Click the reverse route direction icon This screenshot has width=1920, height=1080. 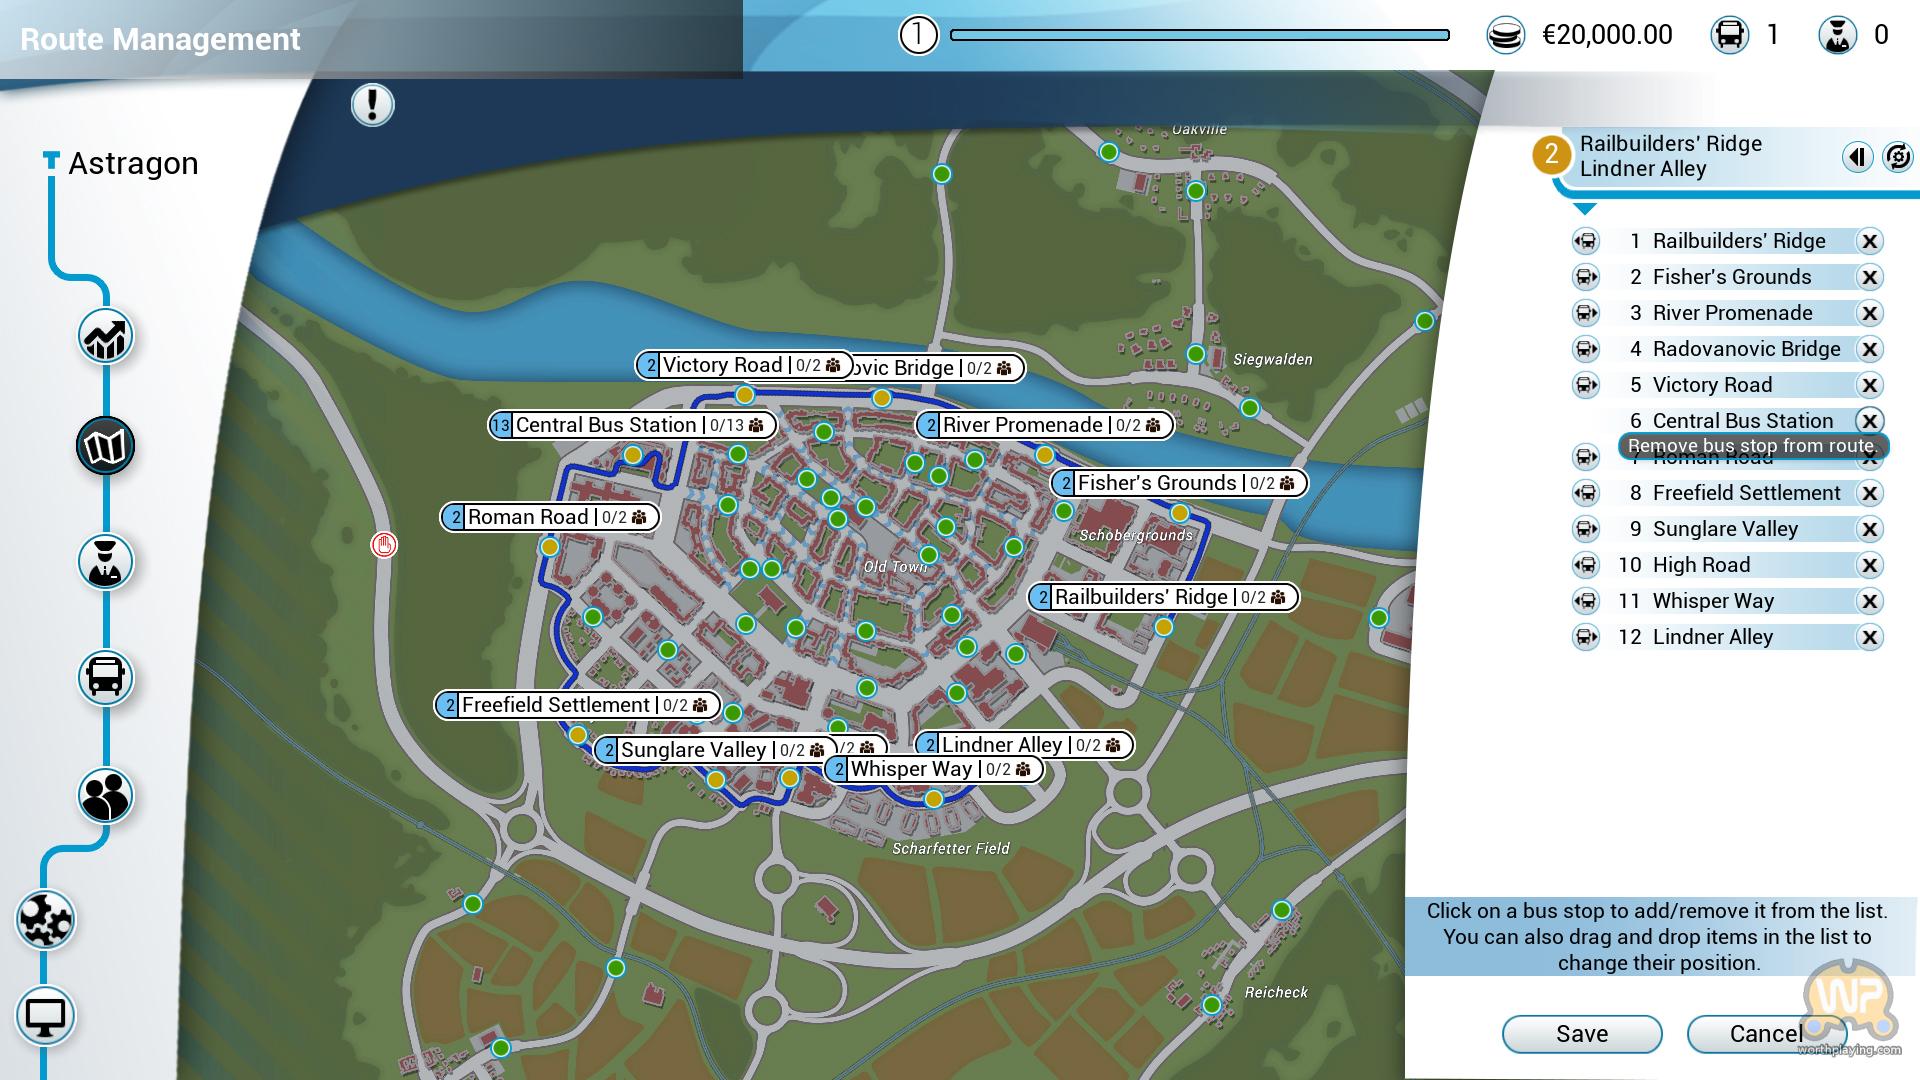[1857, 157]
